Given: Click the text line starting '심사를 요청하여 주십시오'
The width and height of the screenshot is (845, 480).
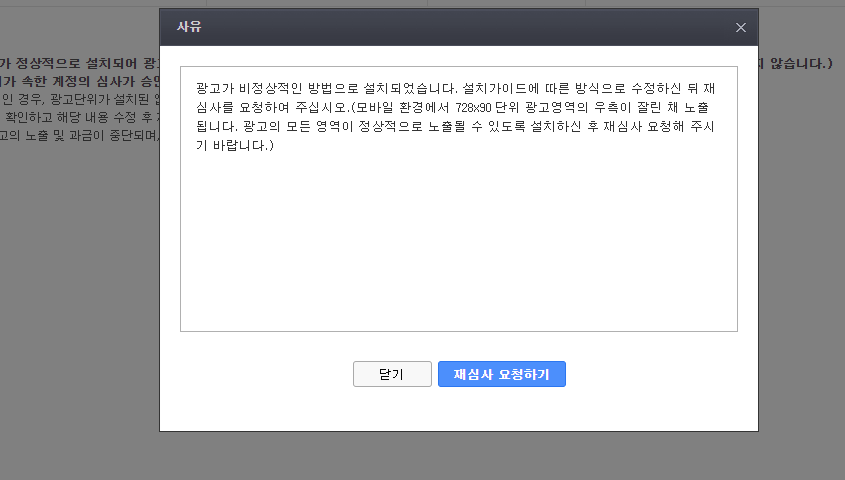Looking at the screenshot, I should click(x=452, y=107).
